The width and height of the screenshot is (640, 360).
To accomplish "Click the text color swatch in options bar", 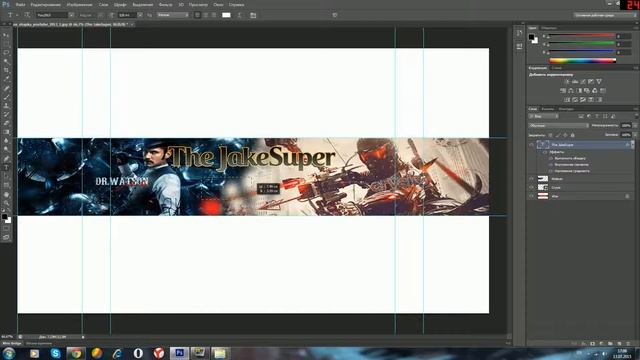I will point(226,15).
